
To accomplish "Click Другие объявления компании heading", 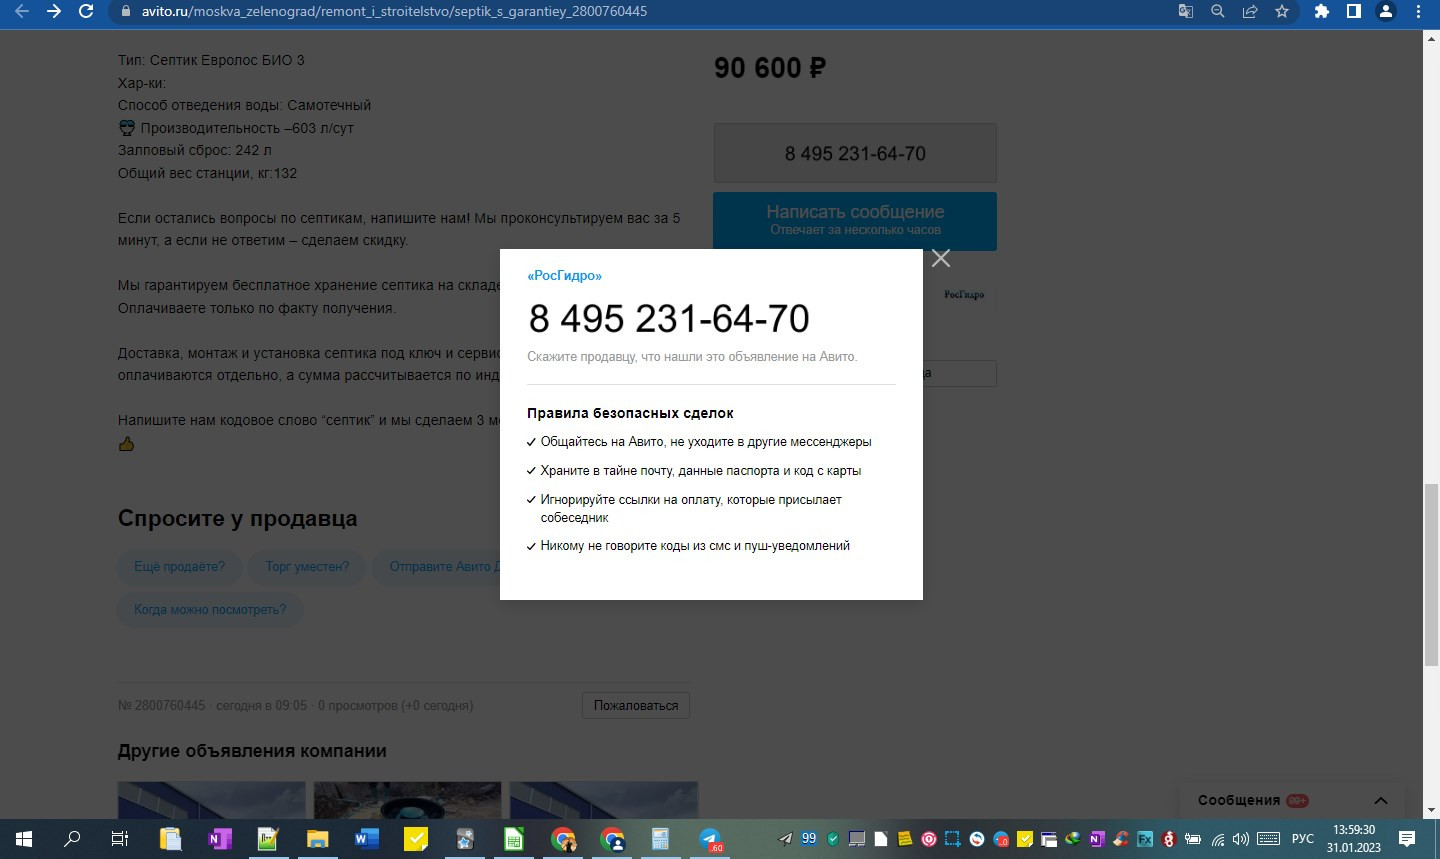I will click(252, 751).
